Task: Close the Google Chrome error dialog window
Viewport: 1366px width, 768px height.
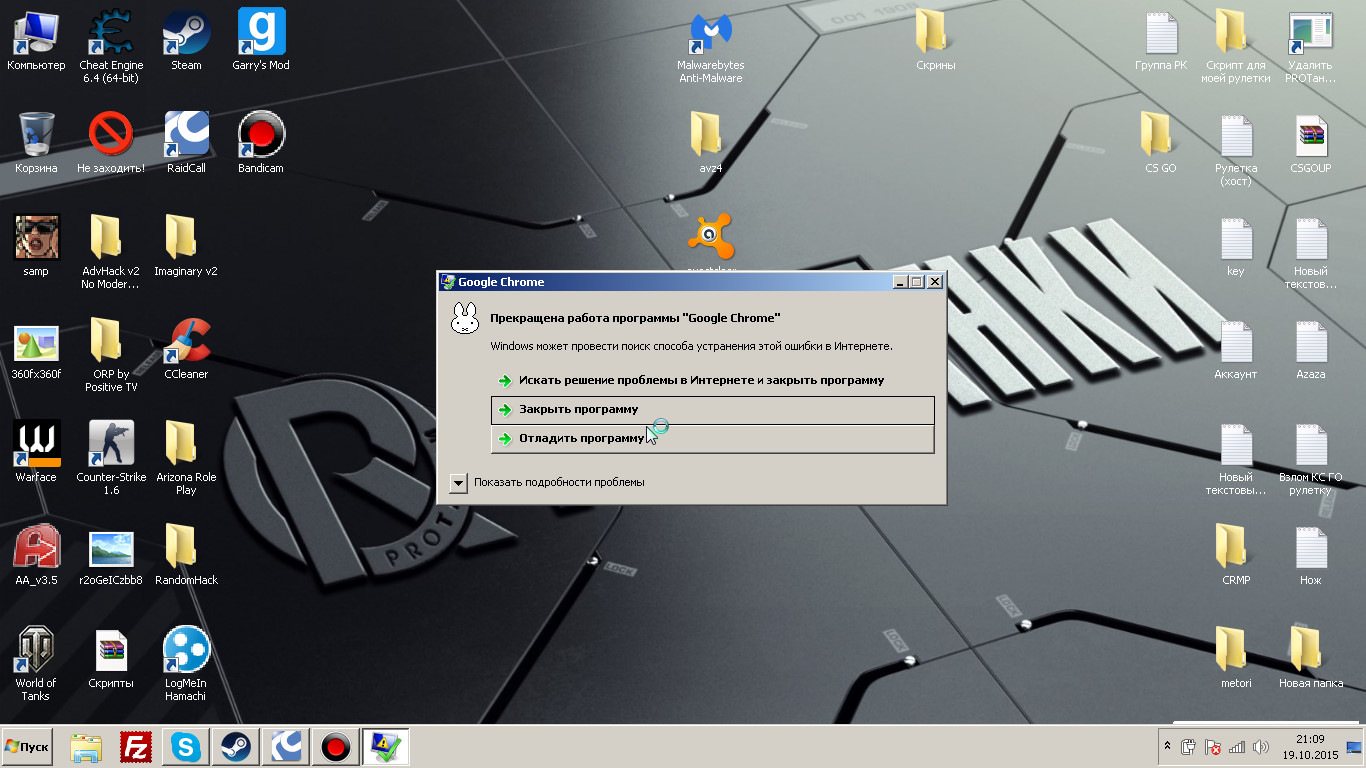Action: click(x=935, y=282)
